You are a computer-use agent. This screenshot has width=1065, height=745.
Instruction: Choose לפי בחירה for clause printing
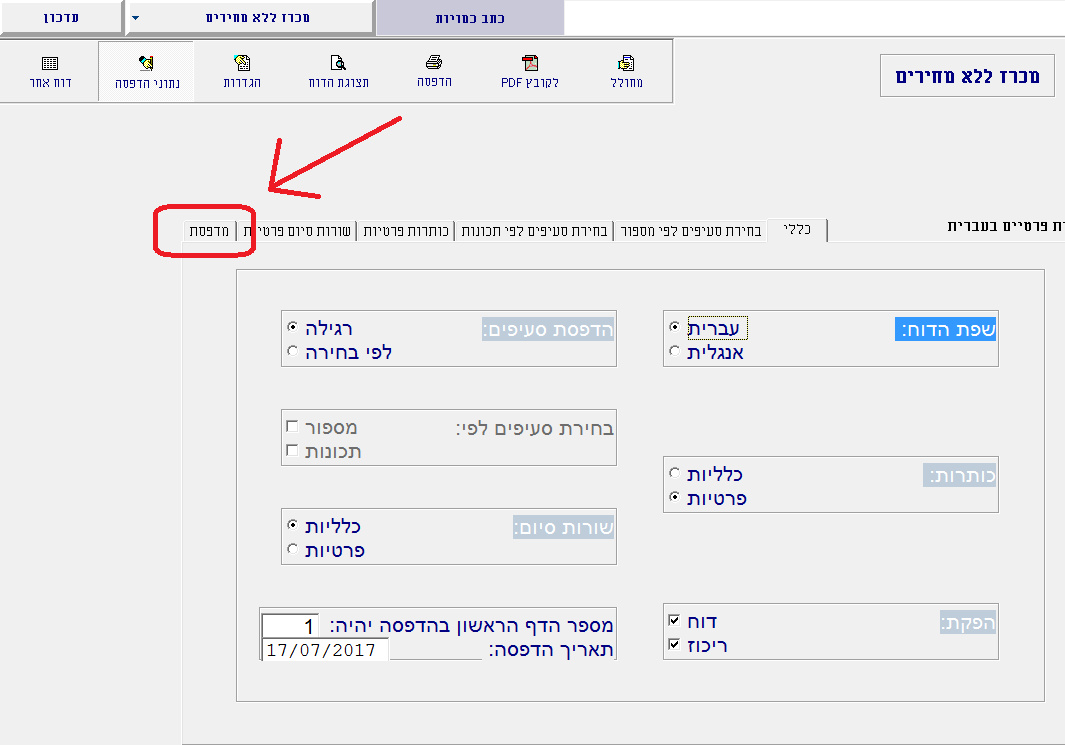(292, 352)
